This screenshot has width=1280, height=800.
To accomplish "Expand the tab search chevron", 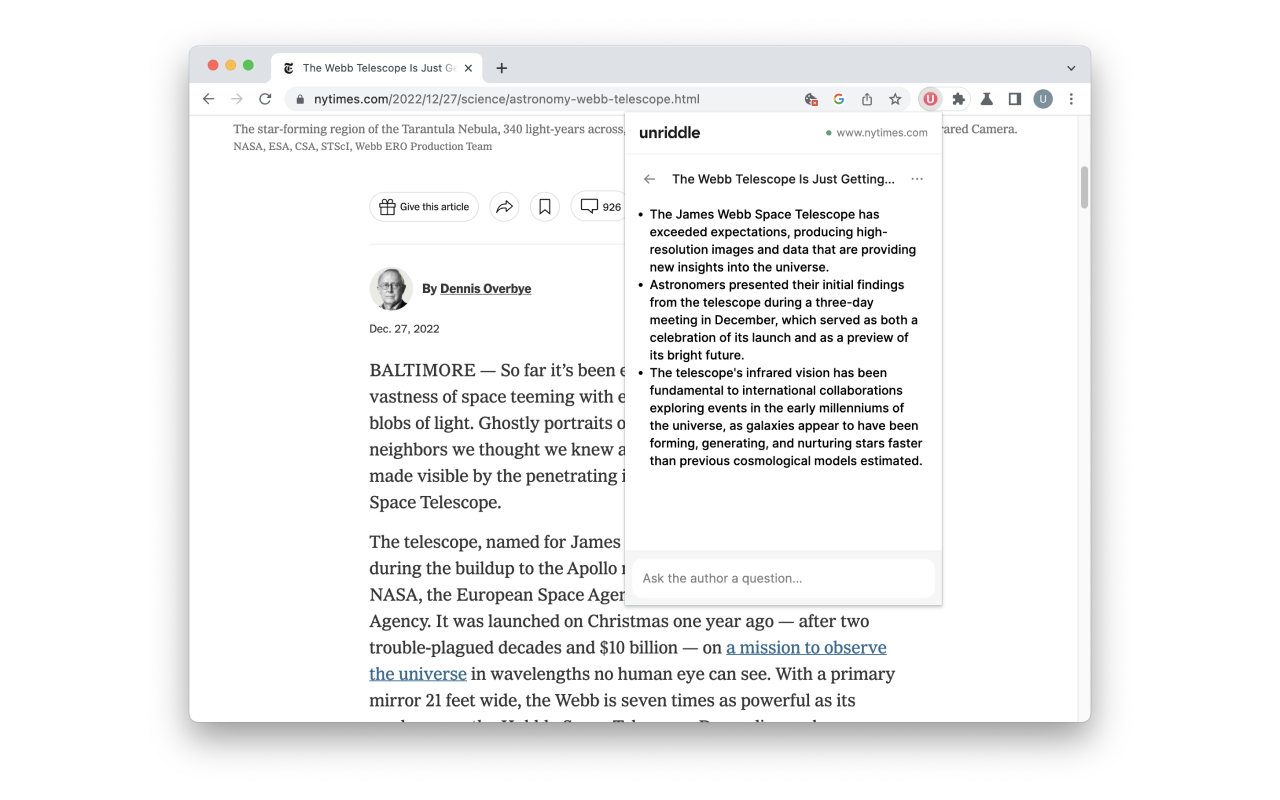I will (x=1071, y=68).
